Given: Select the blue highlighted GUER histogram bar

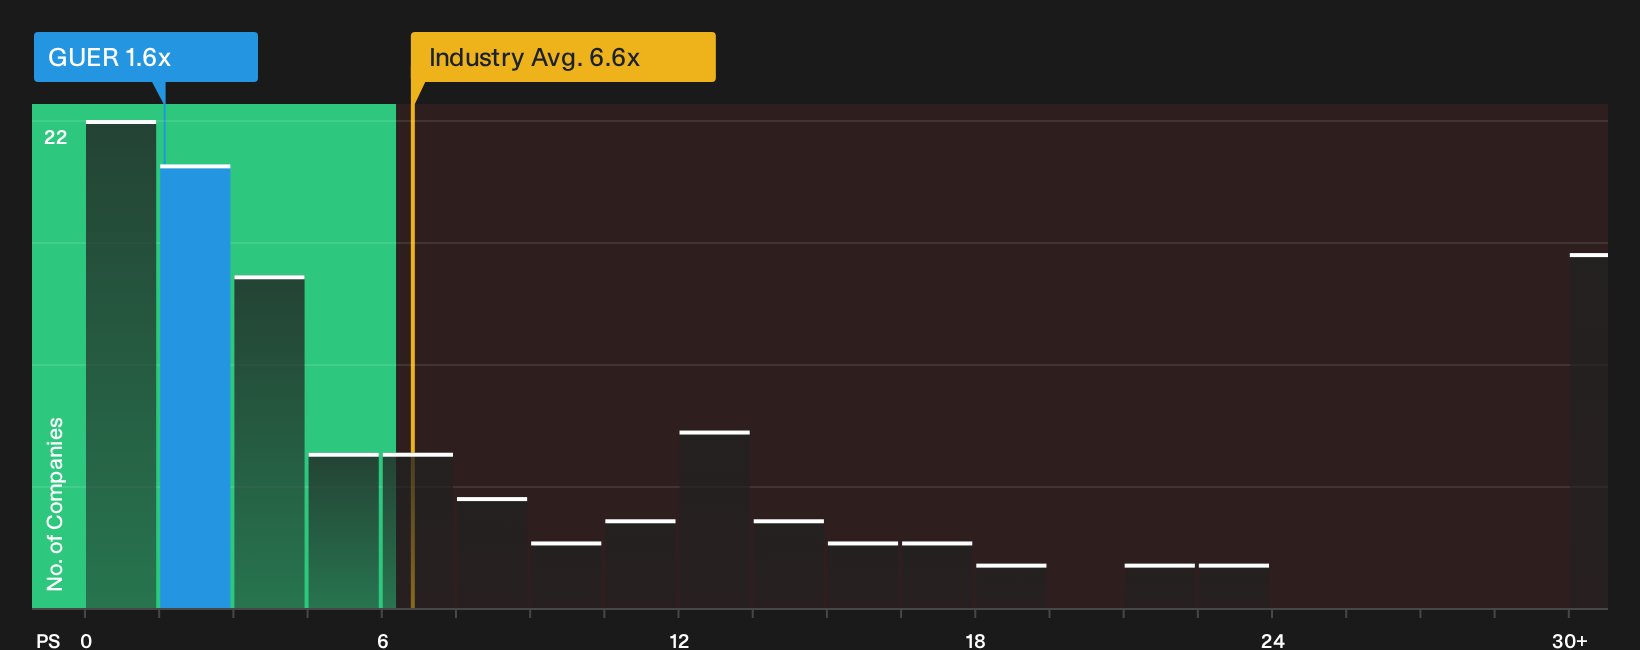Looking at the screenshot, I should click(195, 386).
